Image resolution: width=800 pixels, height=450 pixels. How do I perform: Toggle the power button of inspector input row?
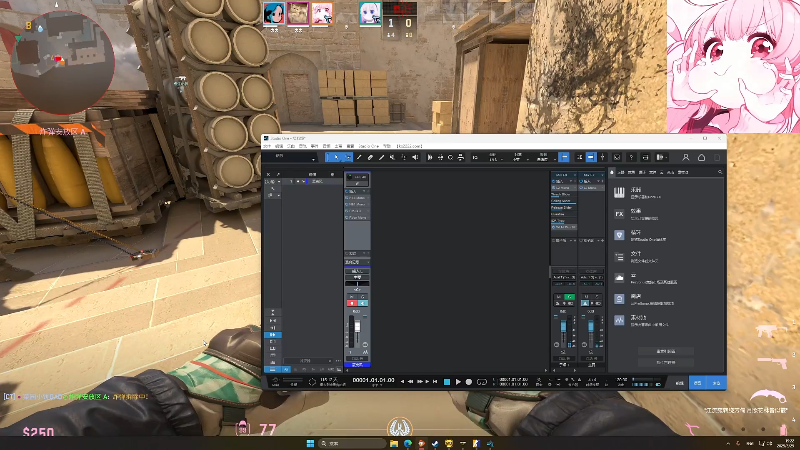[x=347, y=191]
